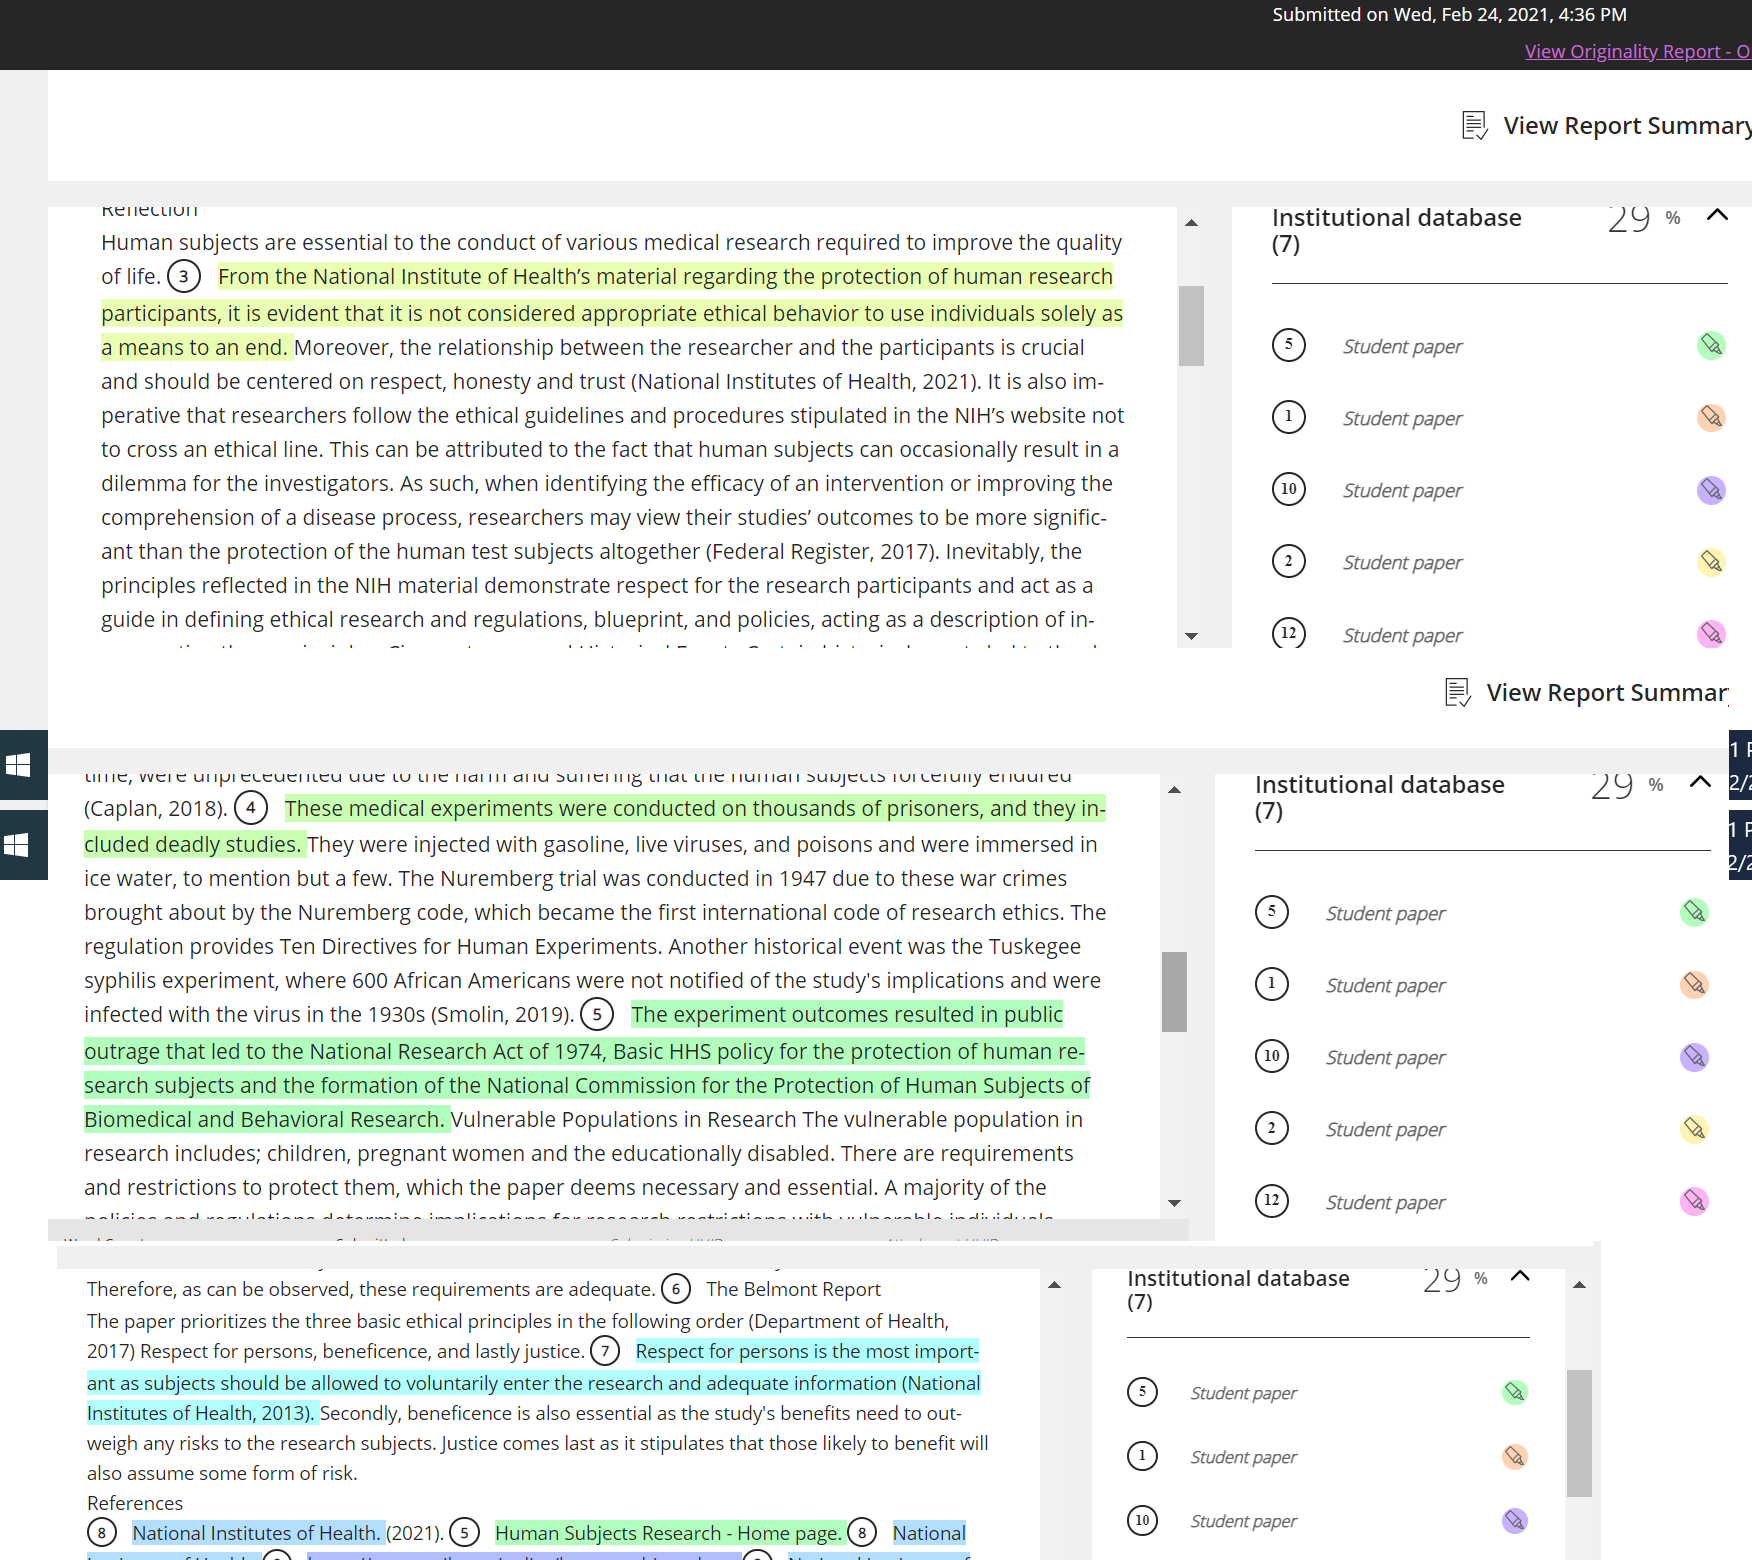This screenshot has width=1752, height=1560.
Task: Click highlighted passage 'These medical experiments were conducted'
Action: point(595,826)
